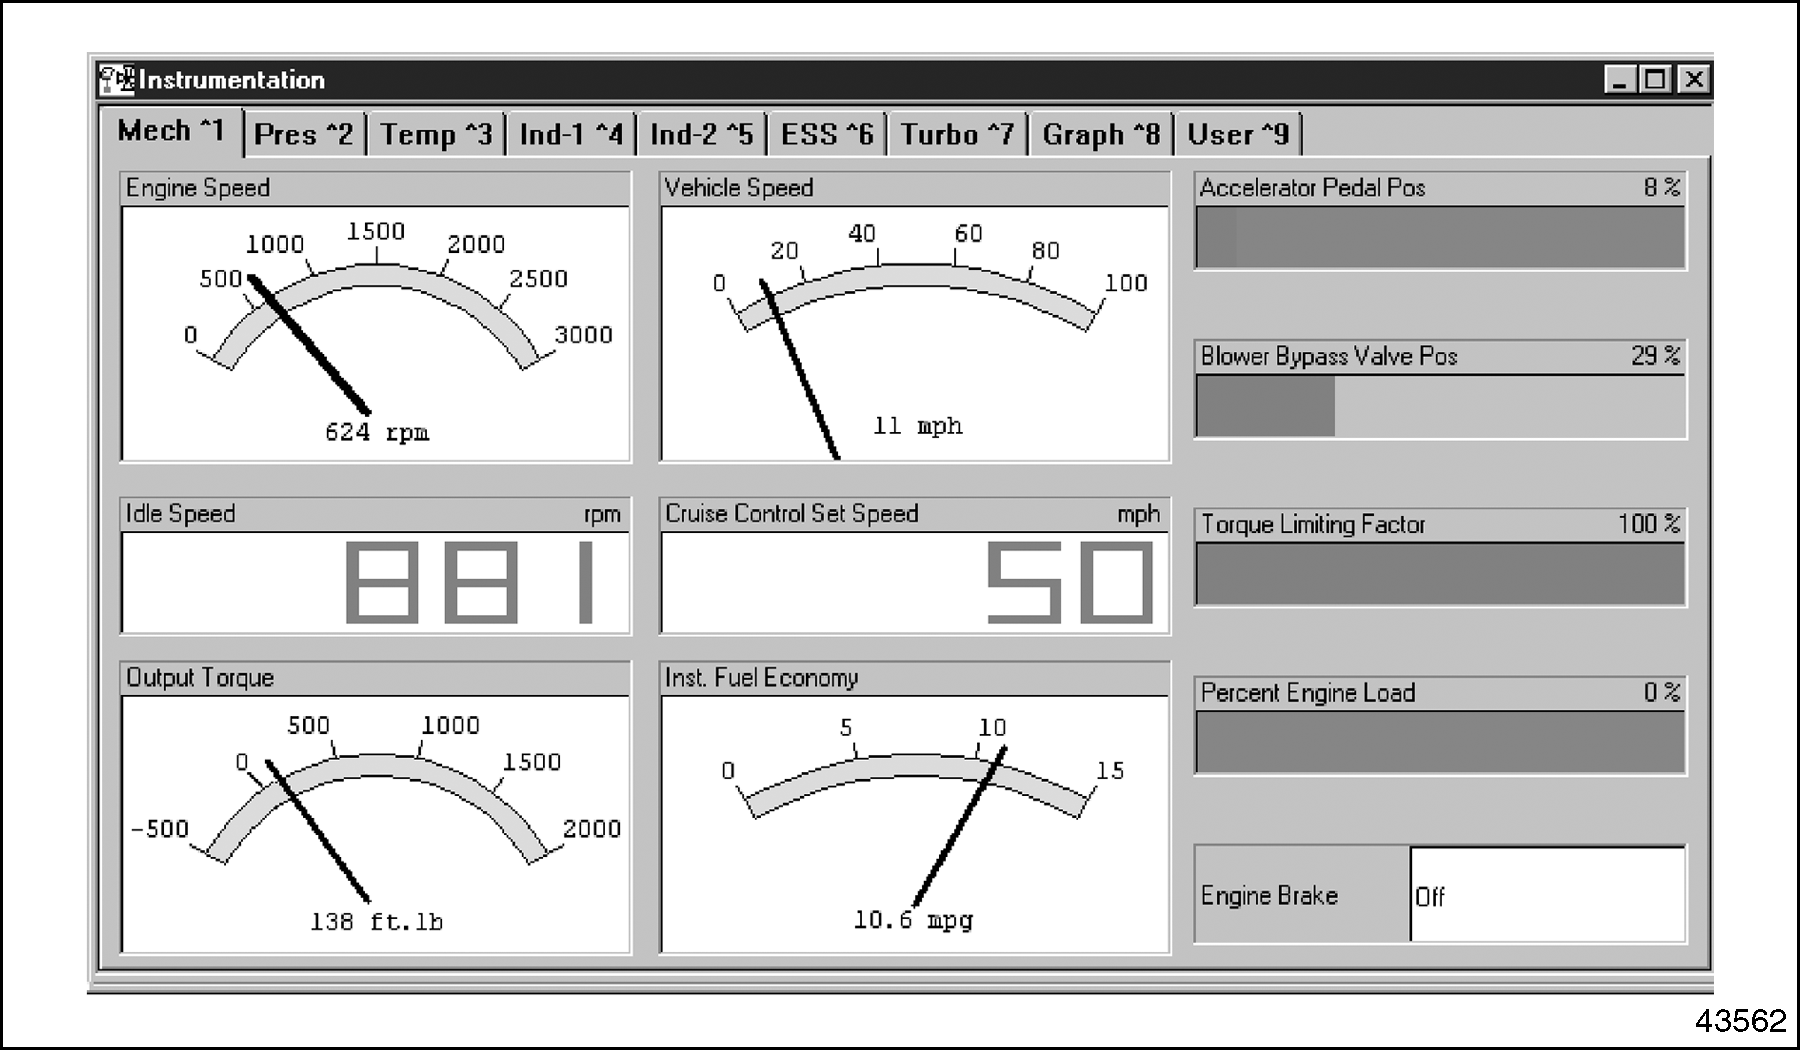
Task: Select the Mech ^1 tab
Action: tap(171, 132)
